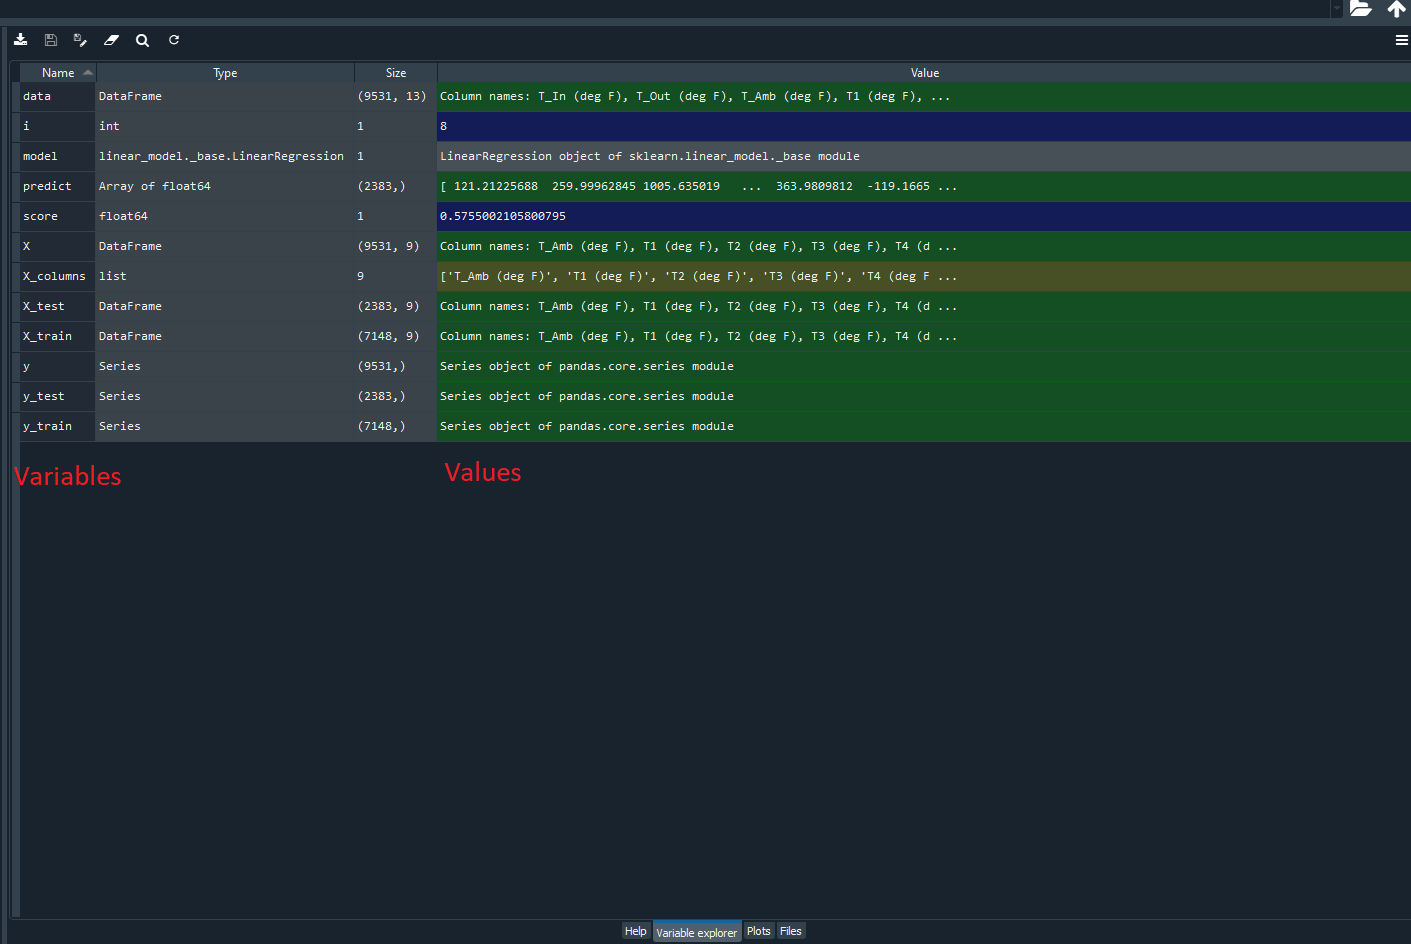Select the 'score' variable name
1411x944 pixels.
point(41,217)
